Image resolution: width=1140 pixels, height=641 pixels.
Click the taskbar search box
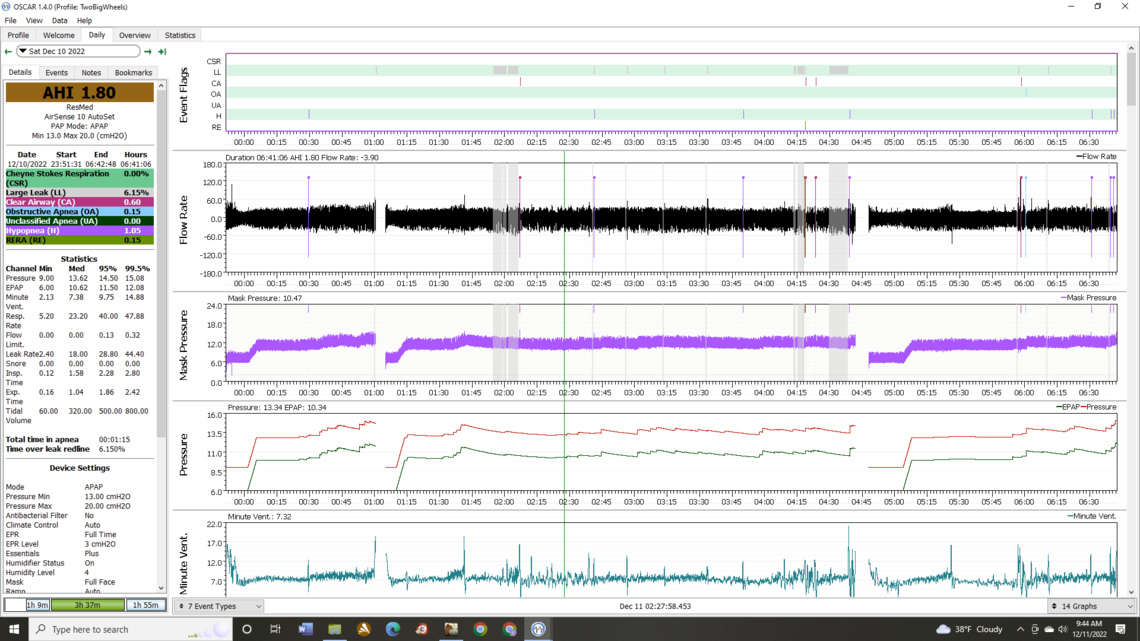click(130, 629)
